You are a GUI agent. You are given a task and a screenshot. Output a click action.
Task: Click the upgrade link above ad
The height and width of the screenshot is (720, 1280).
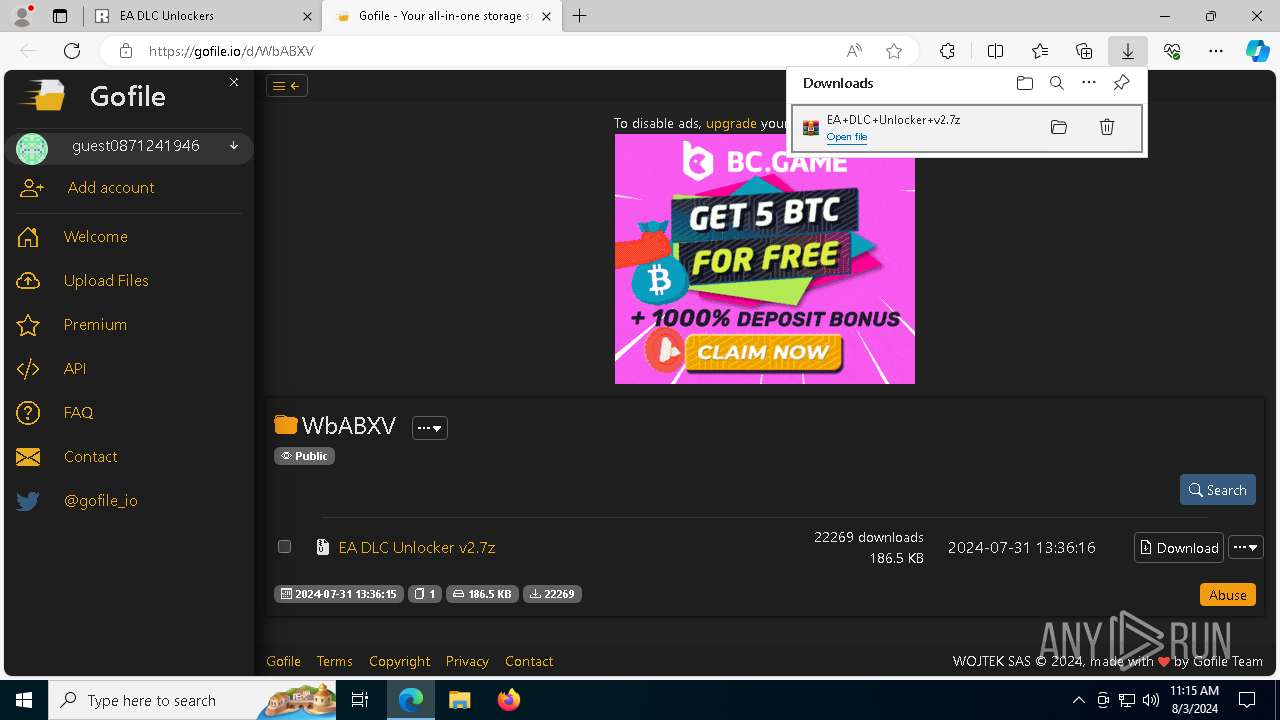click(731, 123)
